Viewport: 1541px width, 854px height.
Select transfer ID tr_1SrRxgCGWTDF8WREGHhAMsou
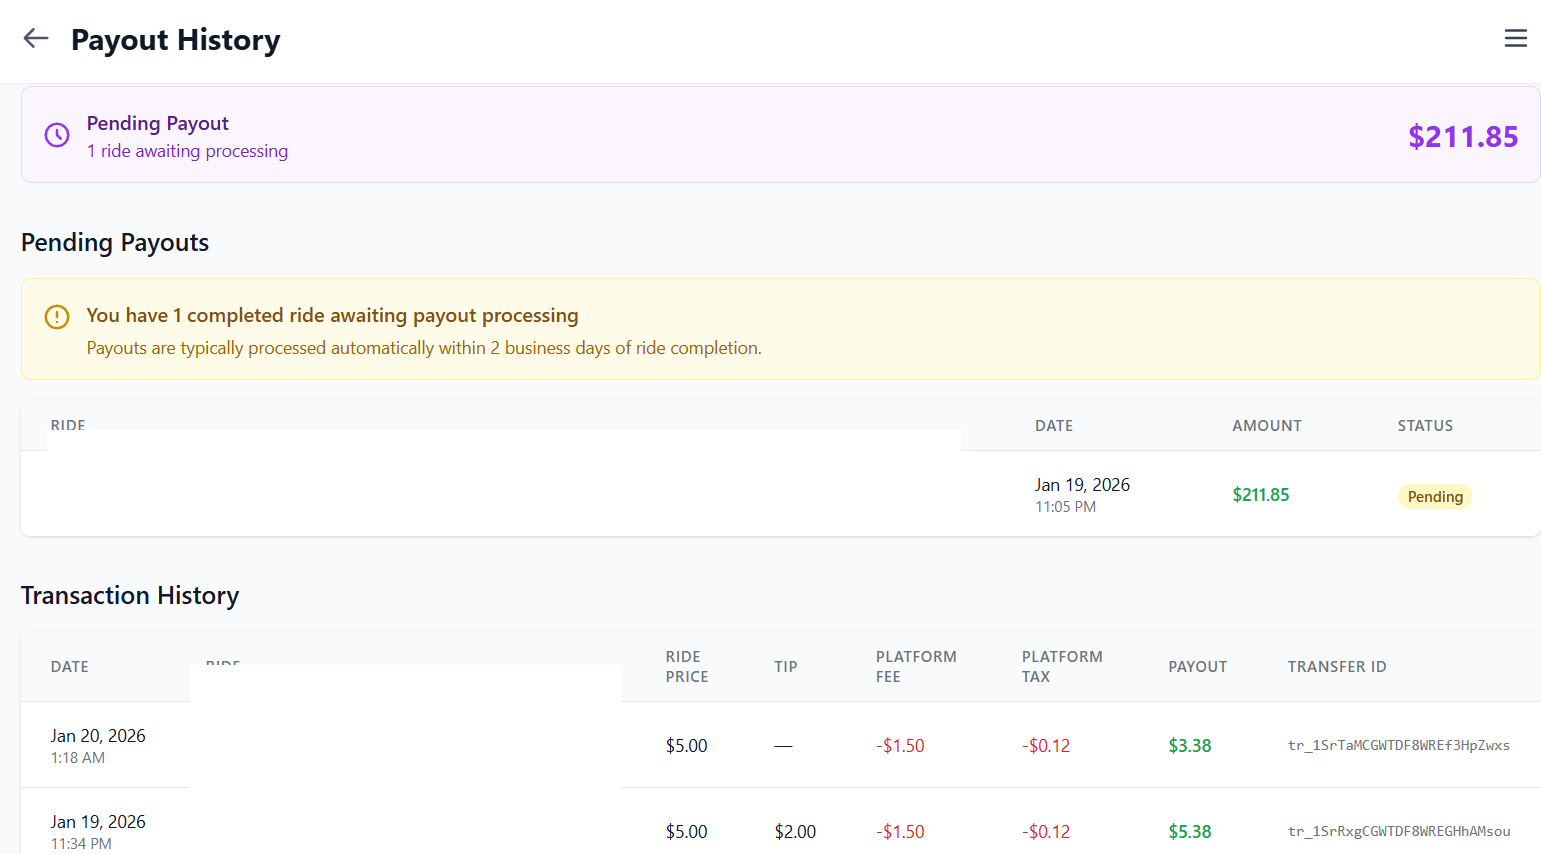click(x=1400, y=830)
